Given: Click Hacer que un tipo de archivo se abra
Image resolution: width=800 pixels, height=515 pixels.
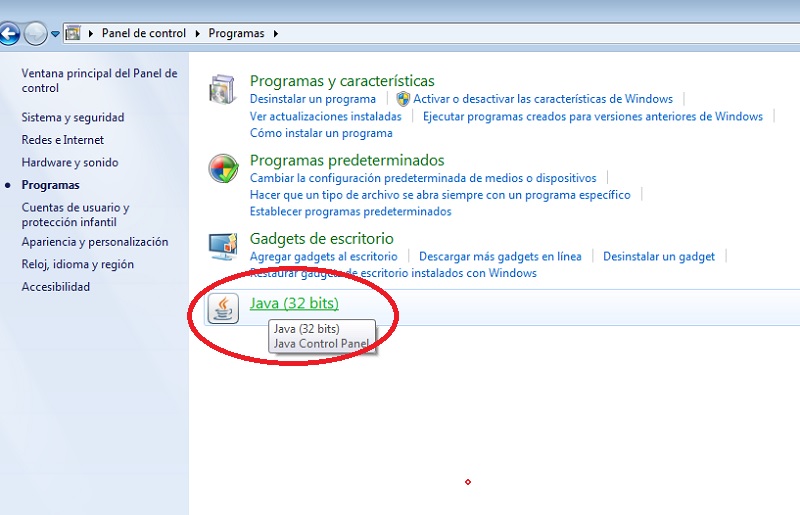Looking at the screenshot, I should coord(440,195).
